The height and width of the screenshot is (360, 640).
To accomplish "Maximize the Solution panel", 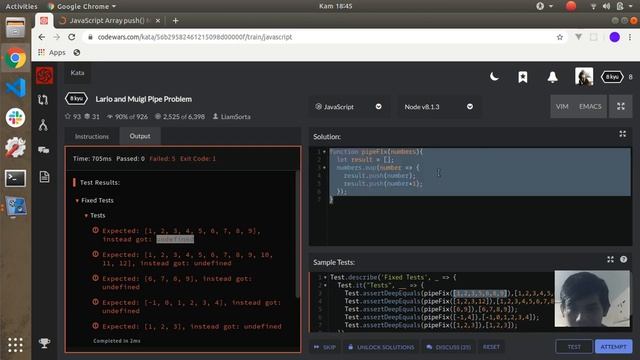I will 622,134.
